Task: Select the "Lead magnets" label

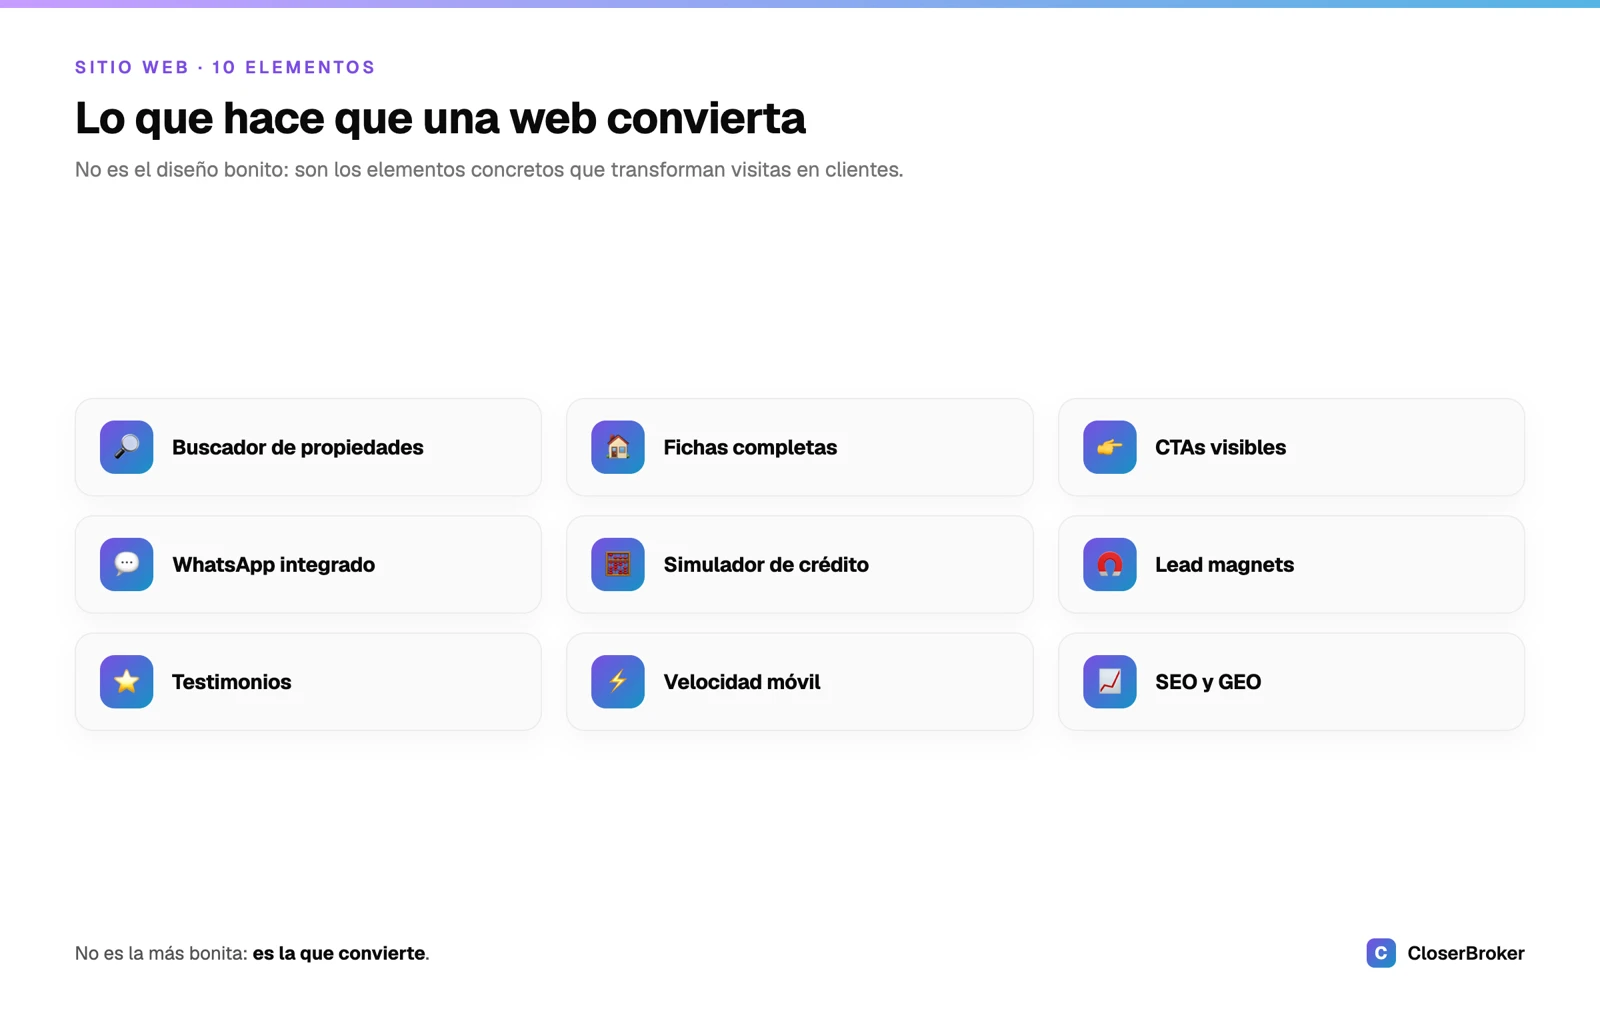Action: point(1224,564)
